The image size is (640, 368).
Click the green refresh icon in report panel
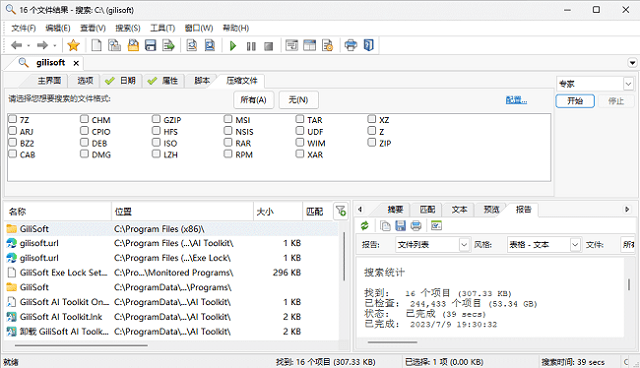[364, 225]
